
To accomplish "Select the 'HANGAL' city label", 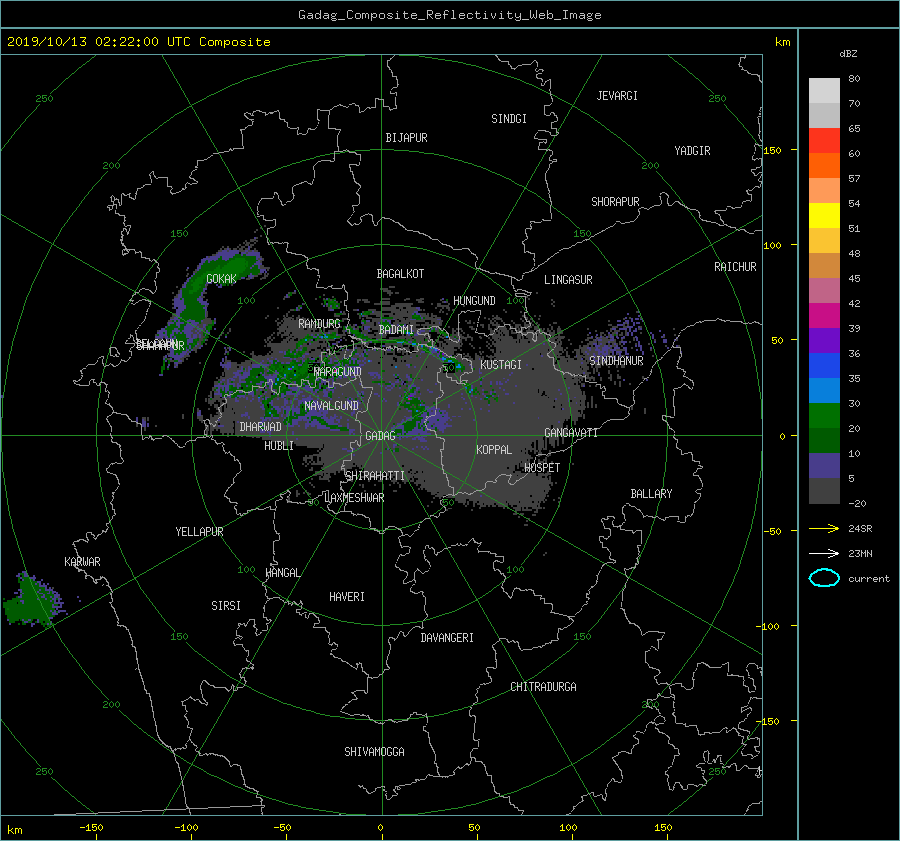I will pyautogui.click(x=282, y=573).
